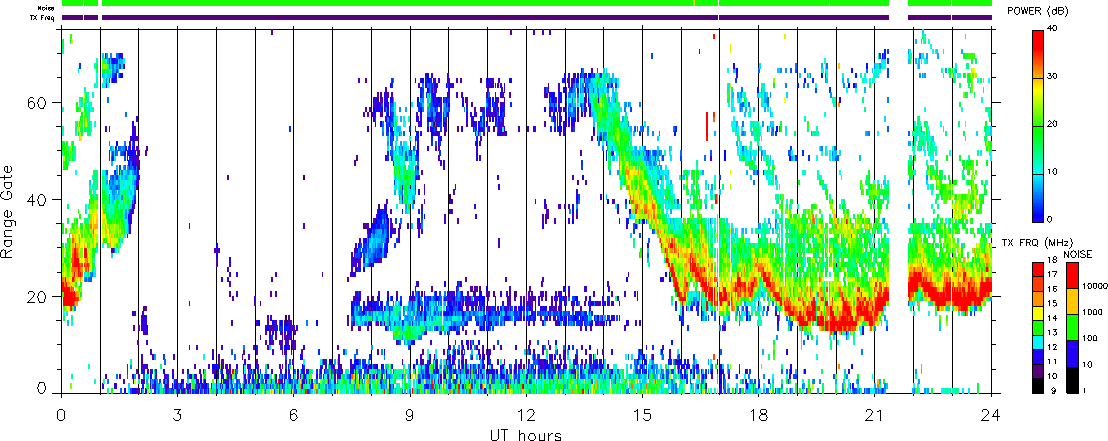Click the '14' tick of the TX FRQ legend
This screenshot has height=441, width=1108.
click(1053, 318)
